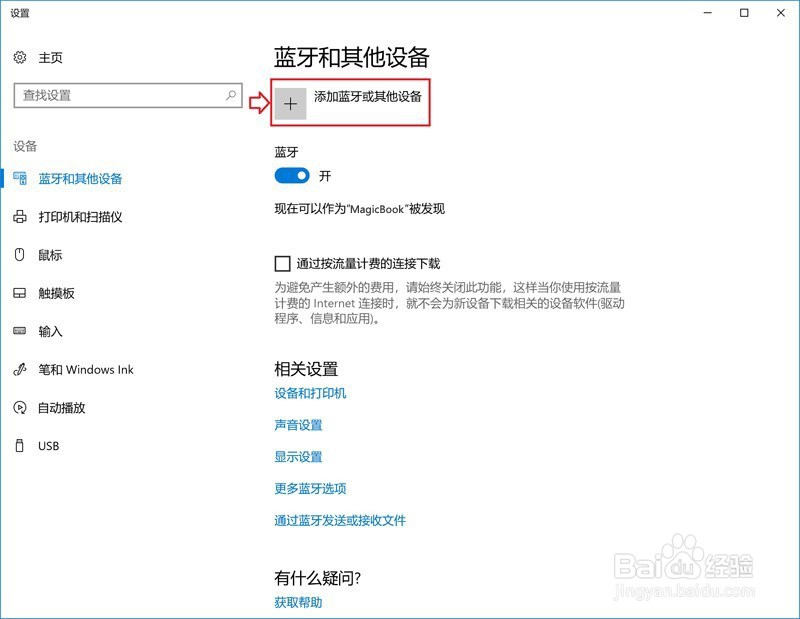Click inside the 查找设置 search field

120,96
